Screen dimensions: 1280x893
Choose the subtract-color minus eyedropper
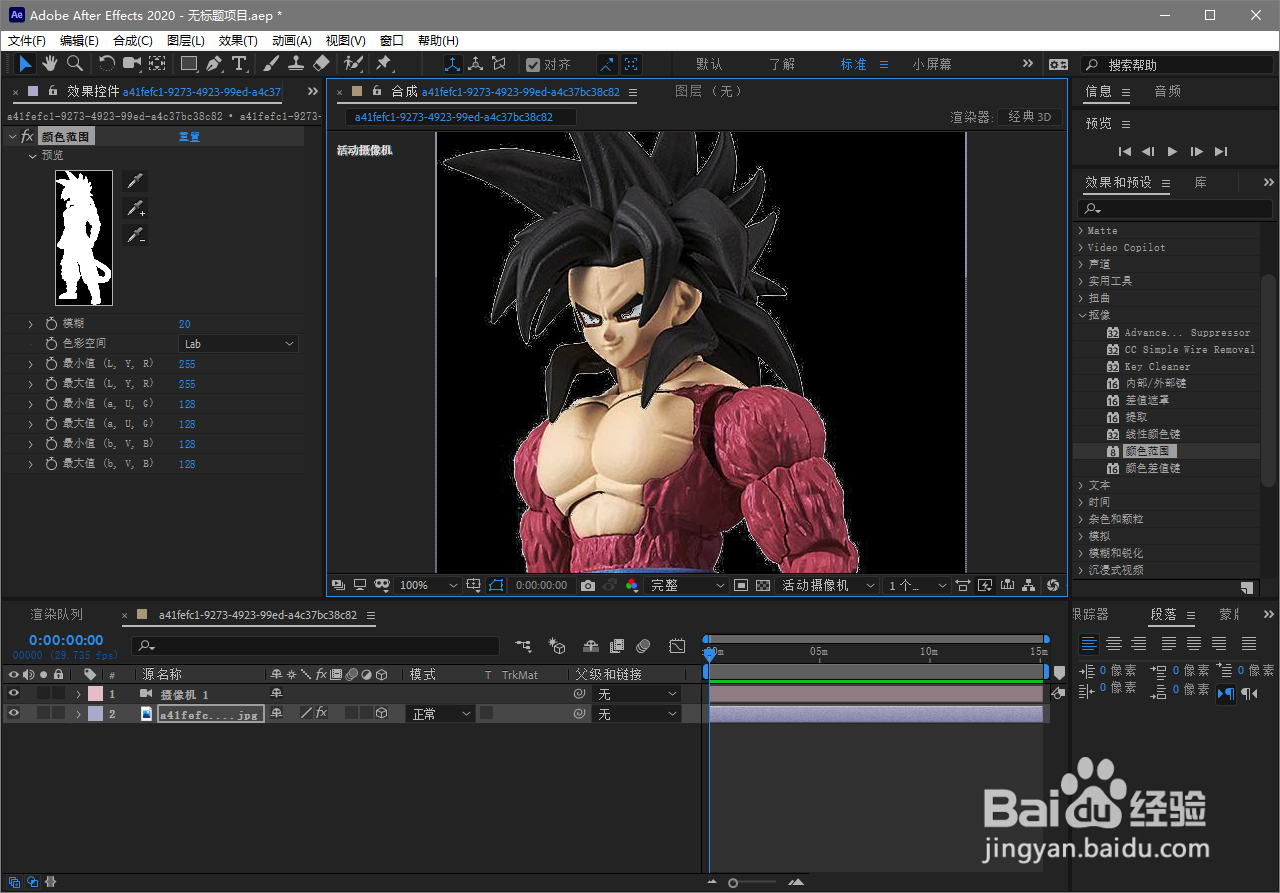tap(134, 235)
